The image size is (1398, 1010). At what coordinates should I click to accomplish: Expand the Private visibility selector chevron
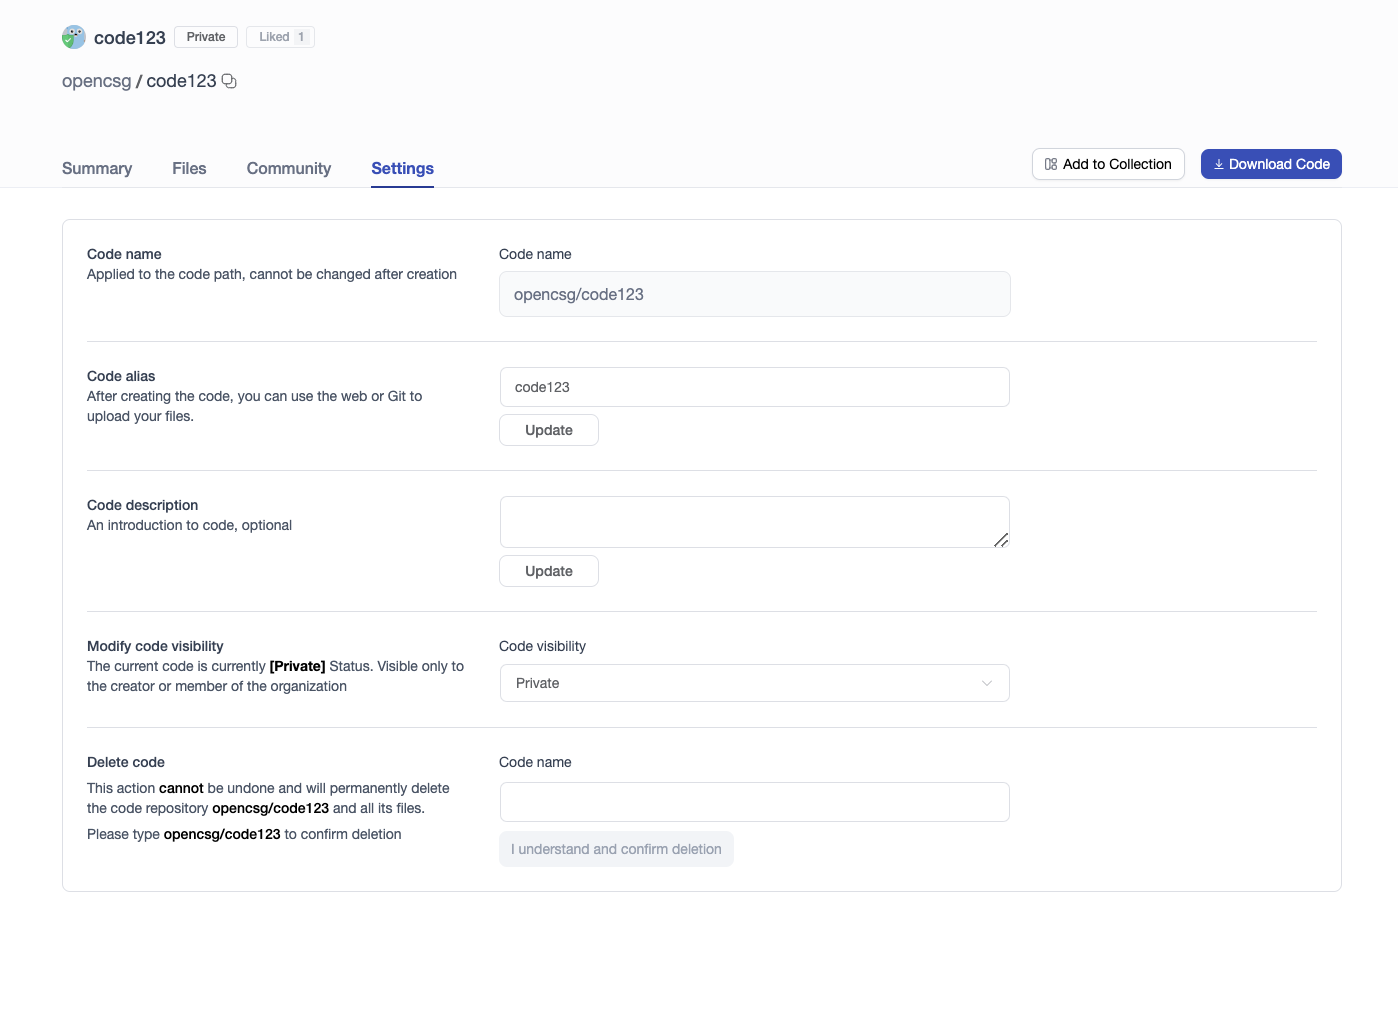(x=986, y=683)
